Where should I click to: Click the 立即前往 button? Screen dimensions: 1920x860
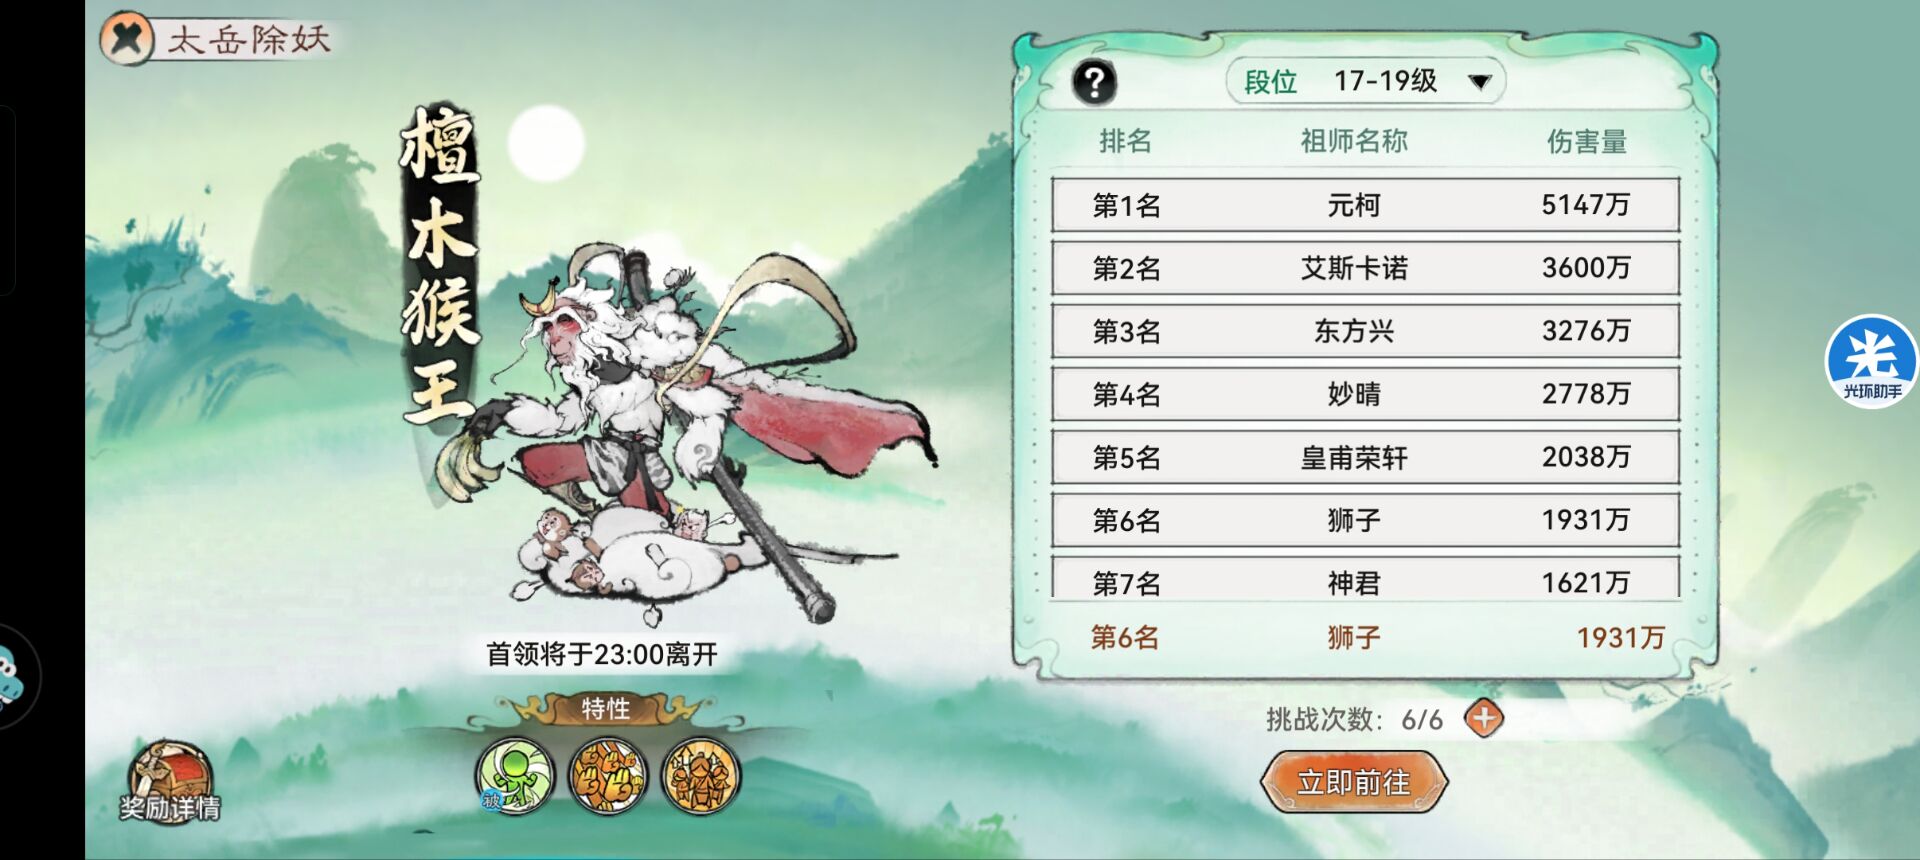[1354, 782]
